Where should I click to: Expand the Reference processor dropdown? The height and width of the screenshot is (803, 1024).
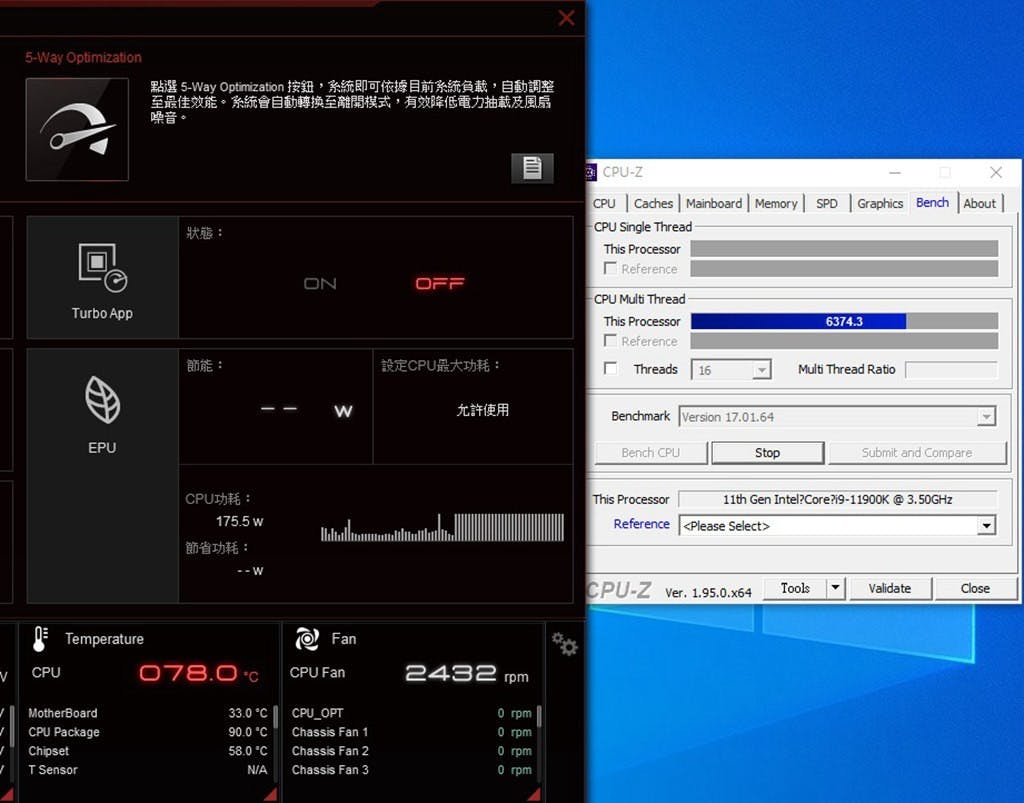986,526
